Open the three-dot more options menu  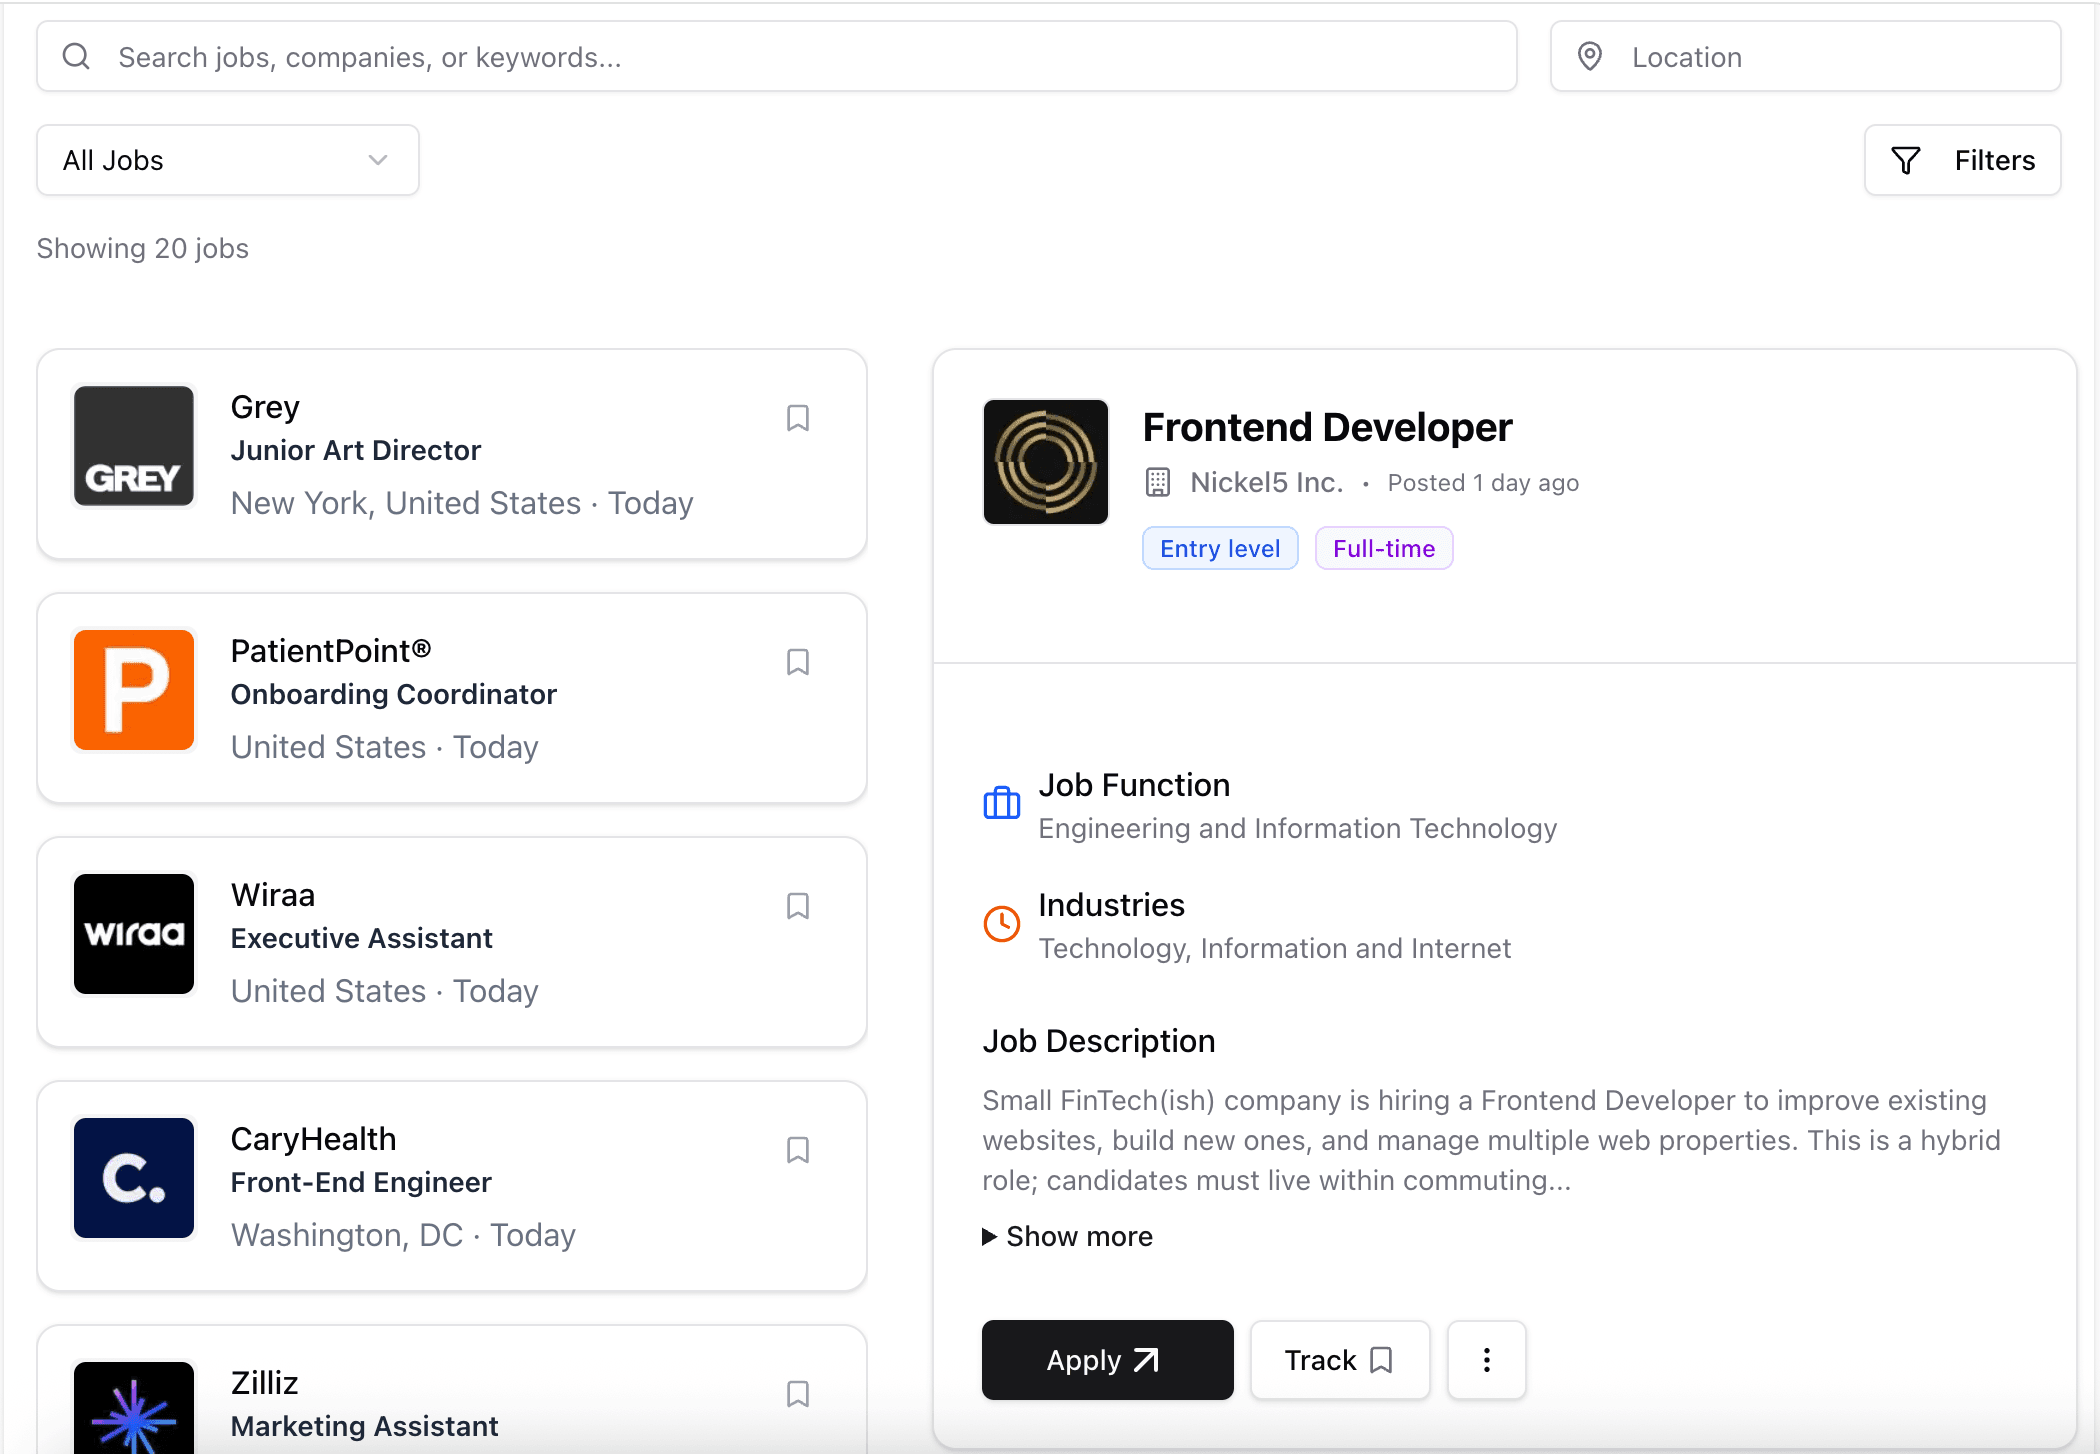coord(1486,1360)
